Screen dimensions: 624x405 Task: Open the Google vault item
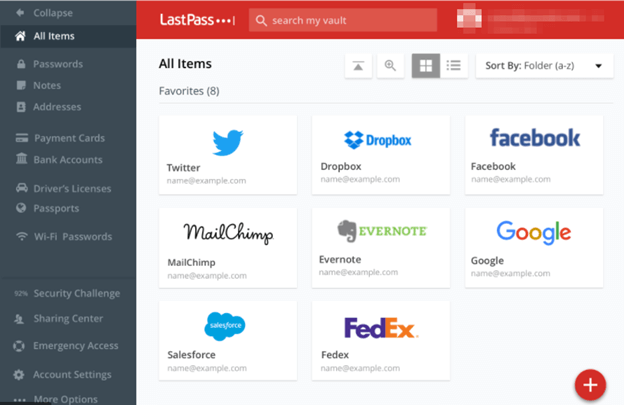pyautogui.click(x=534, y=247)
